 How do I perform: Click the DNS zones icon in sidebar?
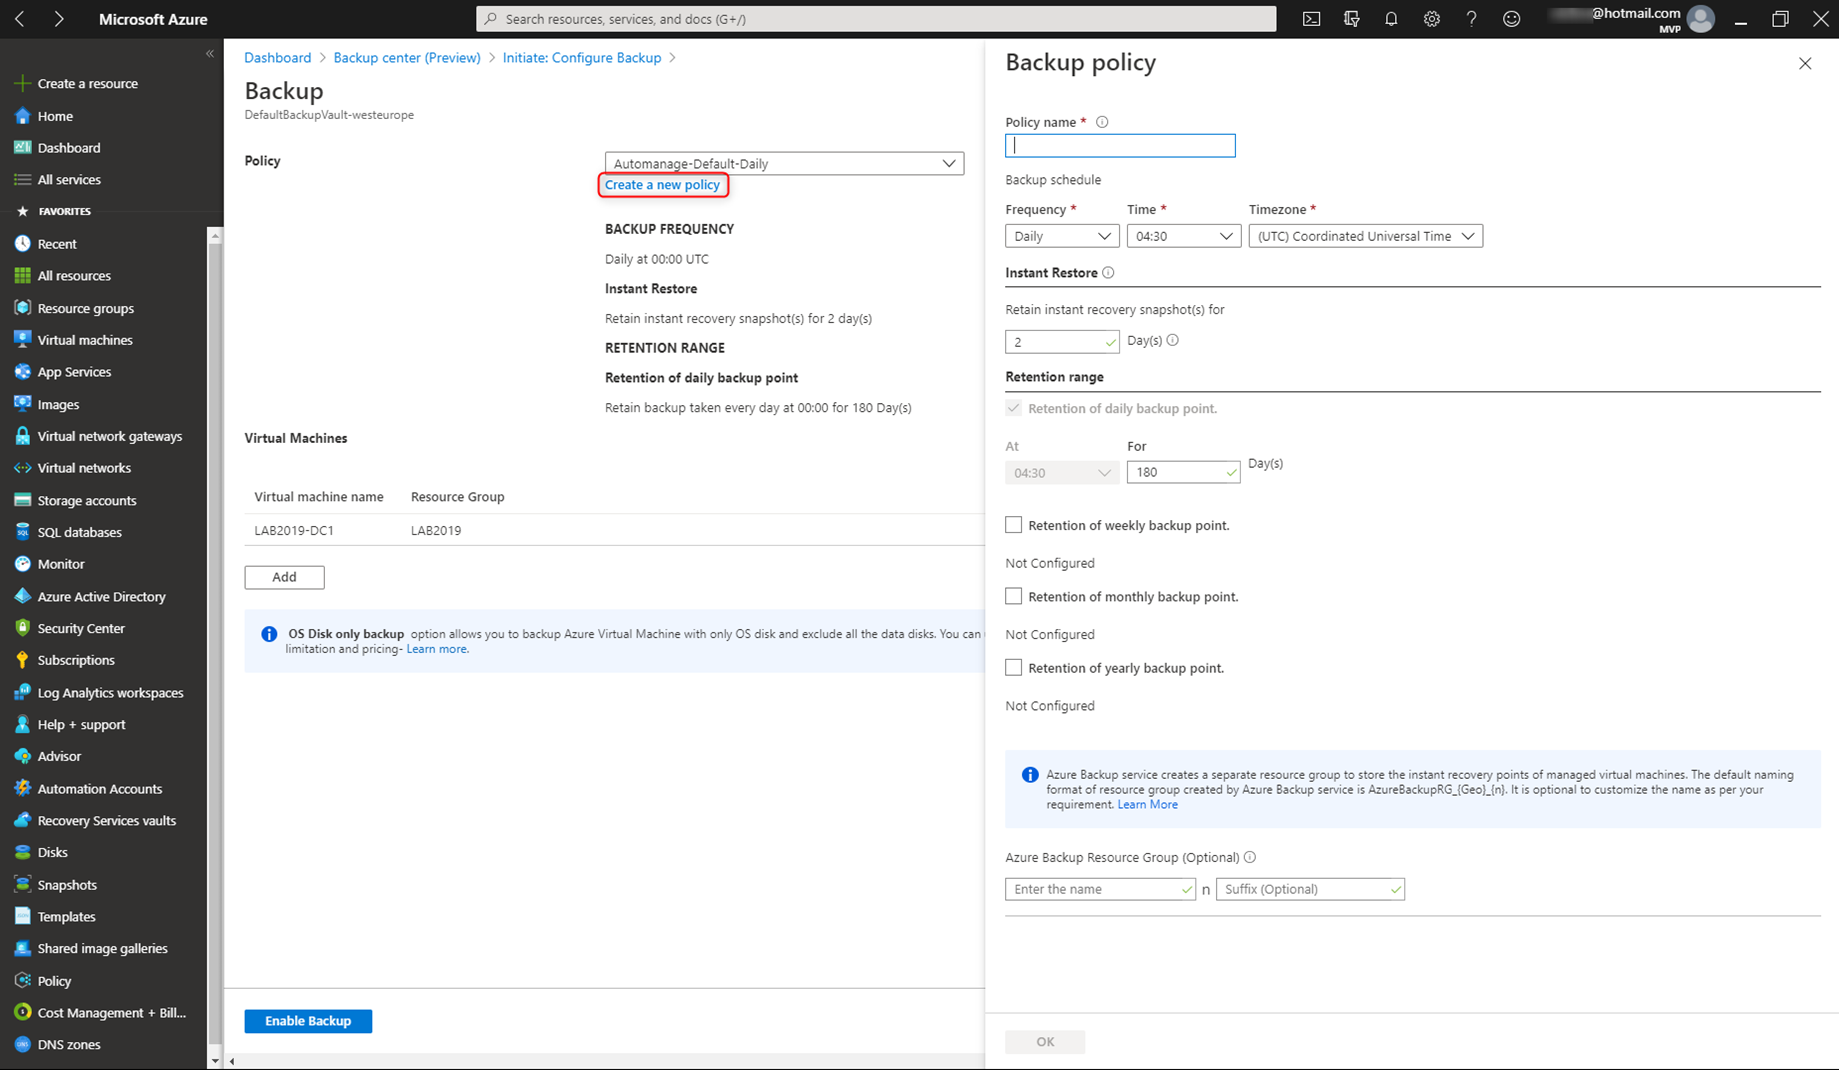(x=22, y=1044)
